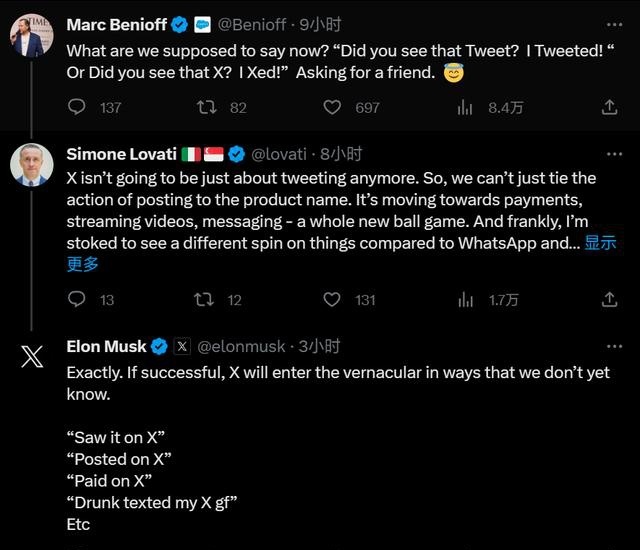
Task: Expand Simone Lovati's tweet with 显示更多
Action: [599, 242]
